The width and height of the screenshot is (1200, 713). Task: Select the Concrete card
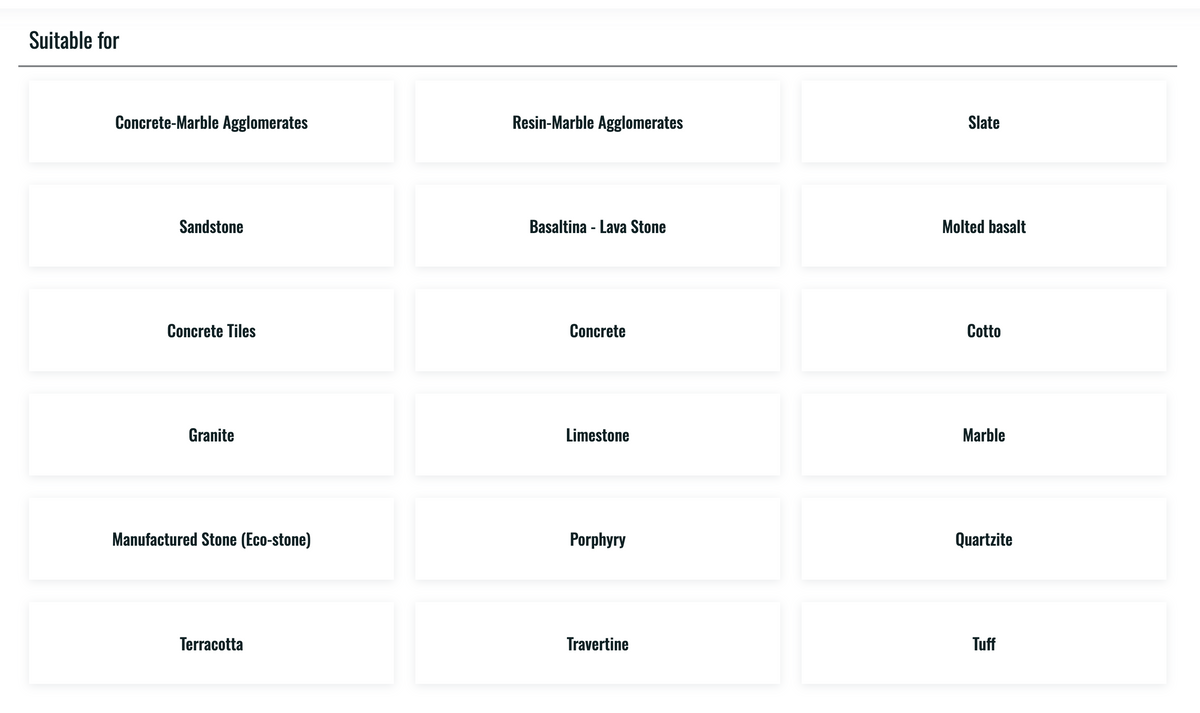pos(597,331)
